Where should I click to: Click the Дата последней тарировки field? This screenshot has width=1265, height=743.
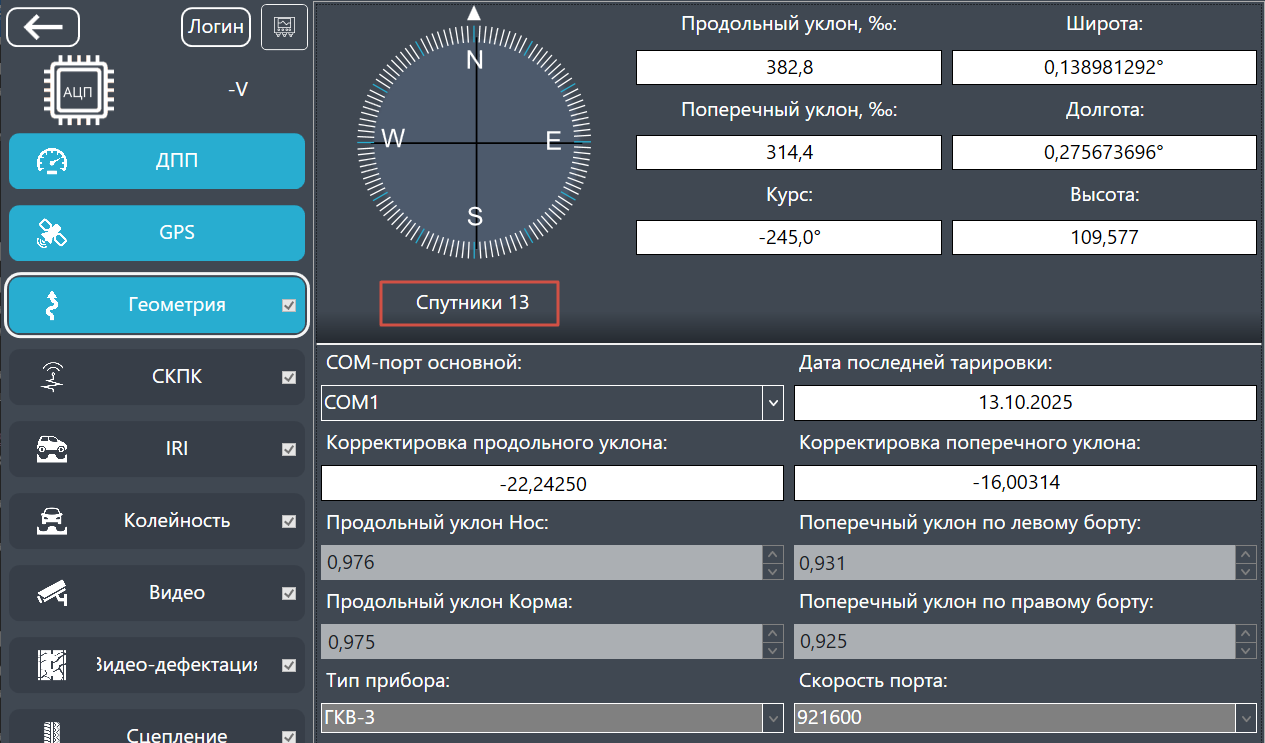point(1025,403)
